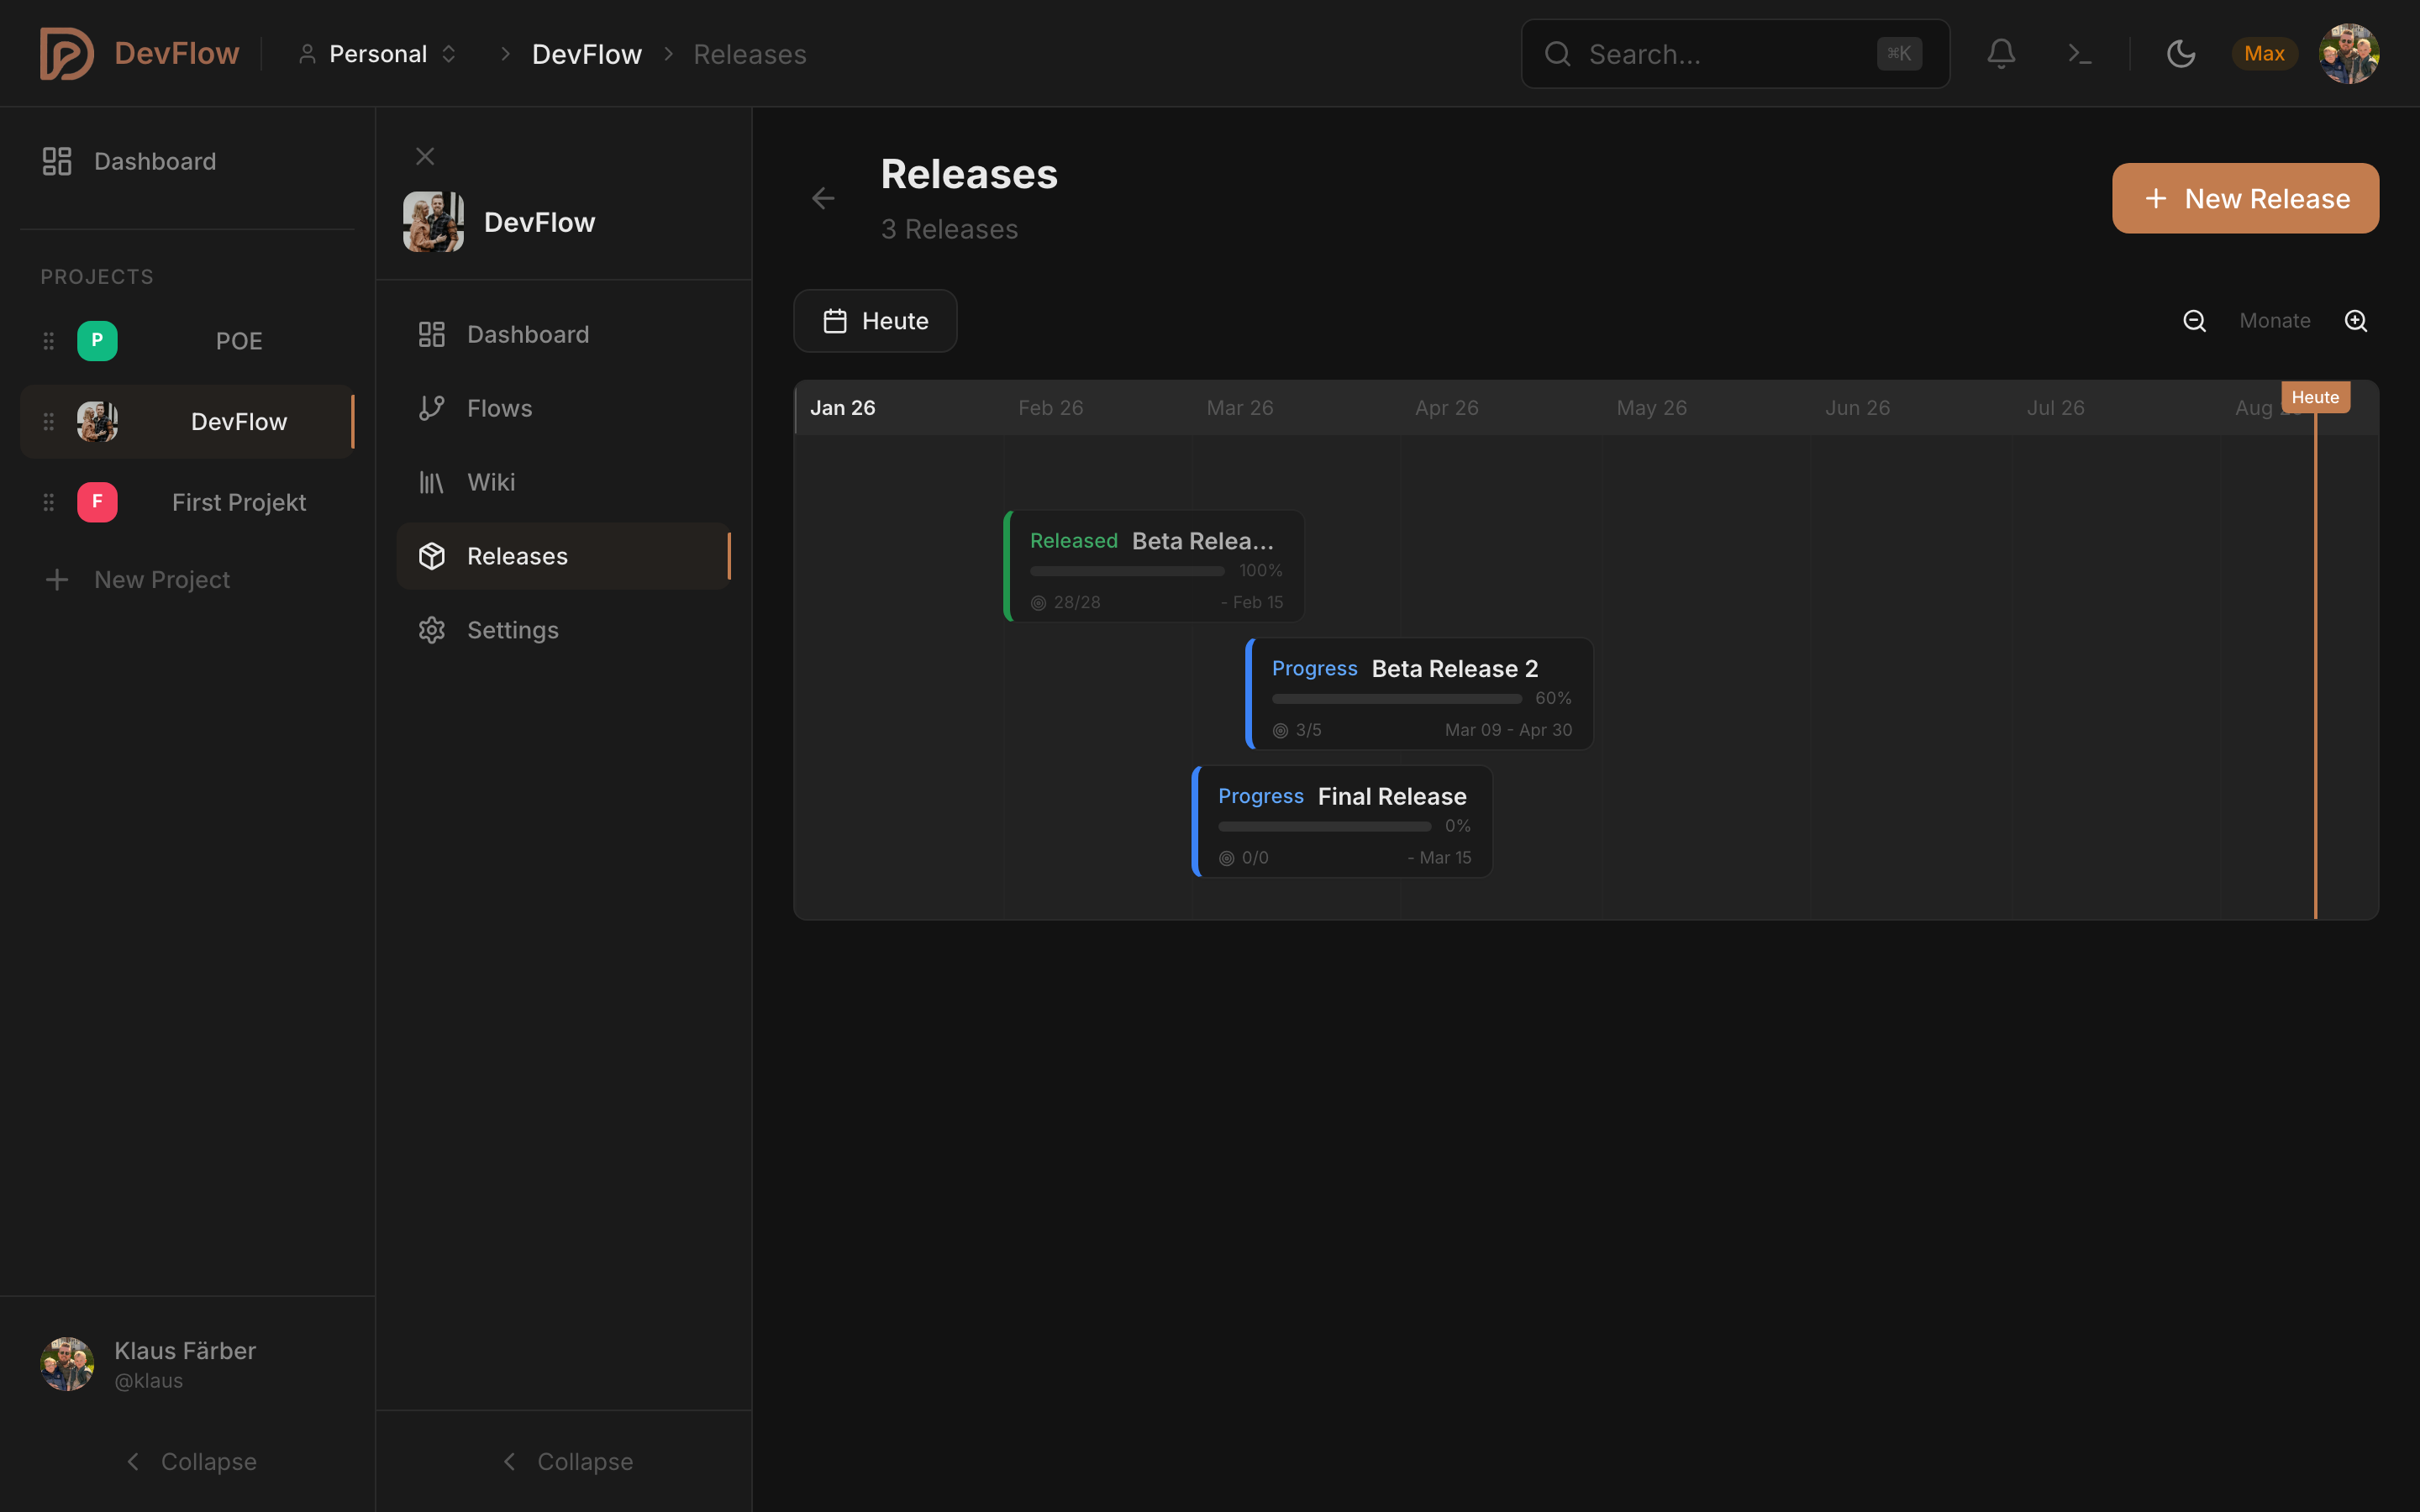Screen dimensions: 2420x1512
Task: Click the drag handle beside DevFlow project
Action: click(48, 422)
